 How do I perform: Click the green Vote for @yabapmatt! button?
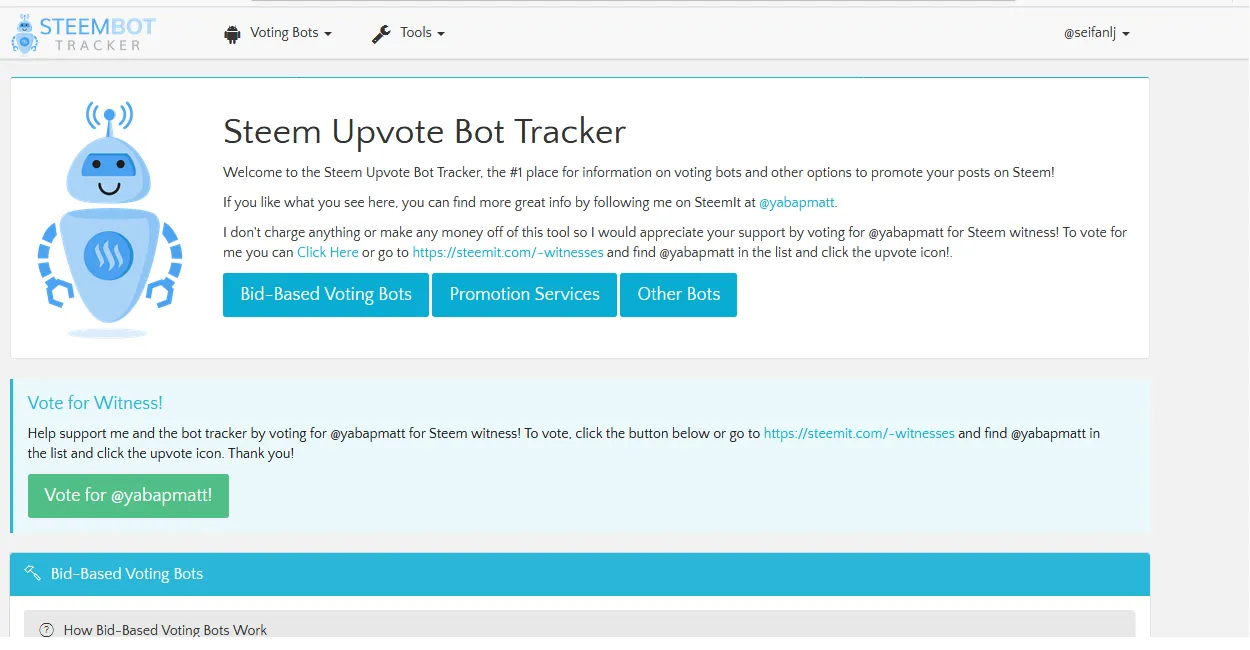point(128,496)
